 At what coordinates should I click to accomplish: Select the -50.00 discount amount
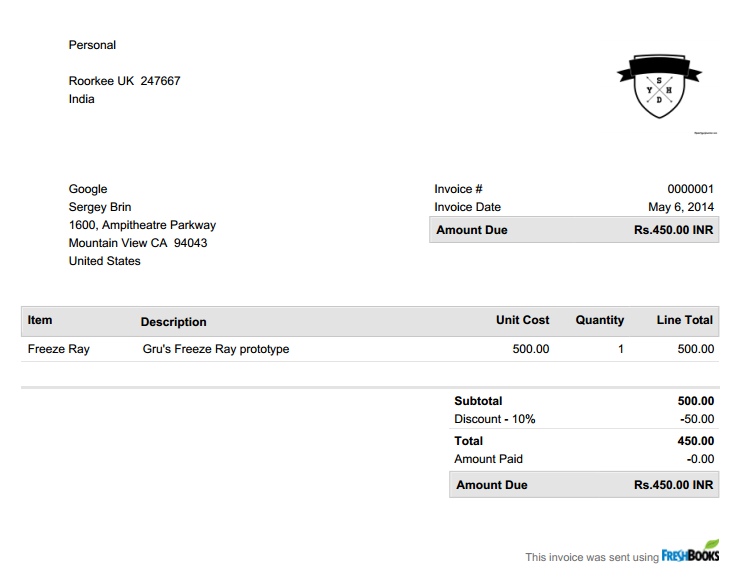tap(696, 419)
